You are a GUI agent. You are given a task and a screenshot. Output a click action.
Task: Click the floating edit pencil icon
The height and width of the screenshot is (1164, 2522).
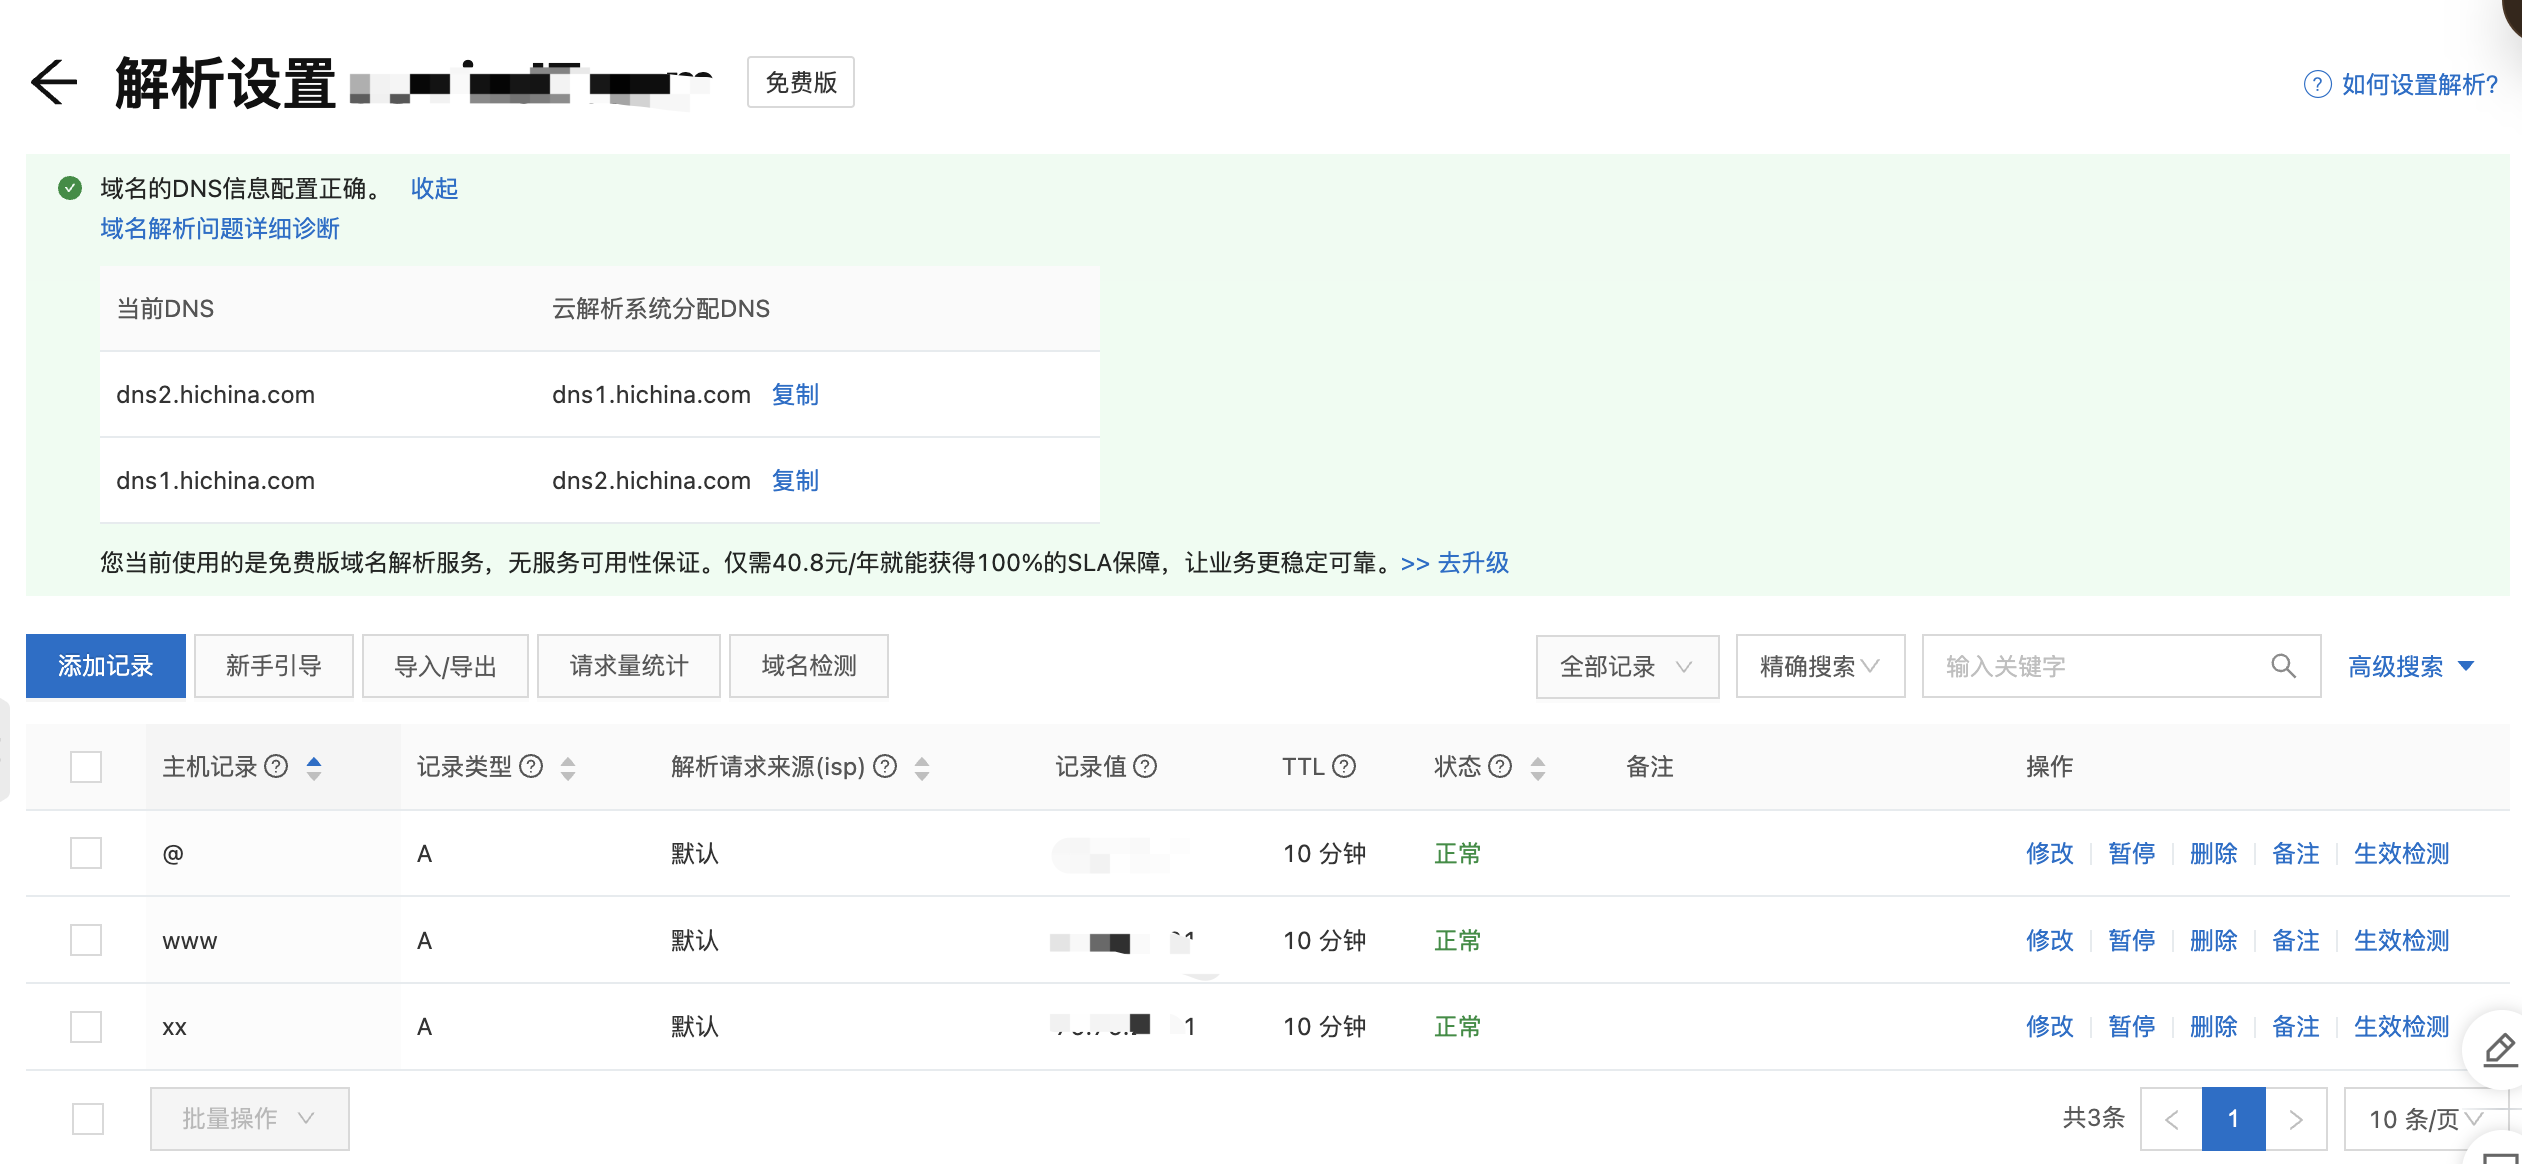[2499, 1049]
